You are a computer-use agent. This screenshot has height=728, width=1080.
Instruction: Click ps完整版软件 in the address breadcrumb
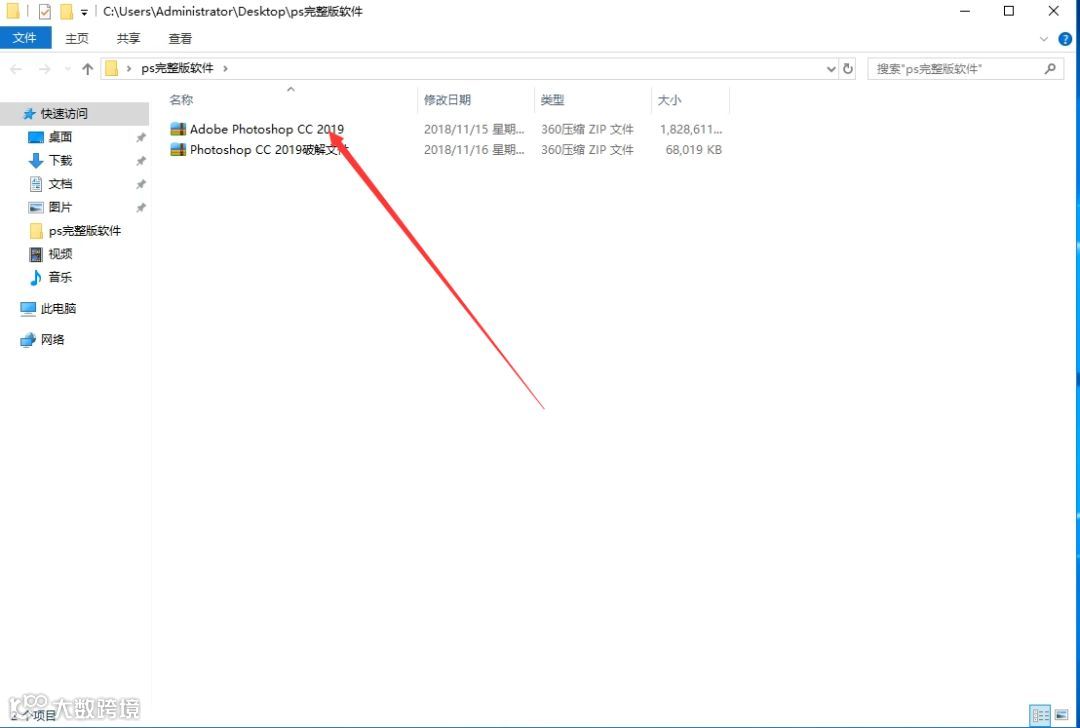point(177,68)
